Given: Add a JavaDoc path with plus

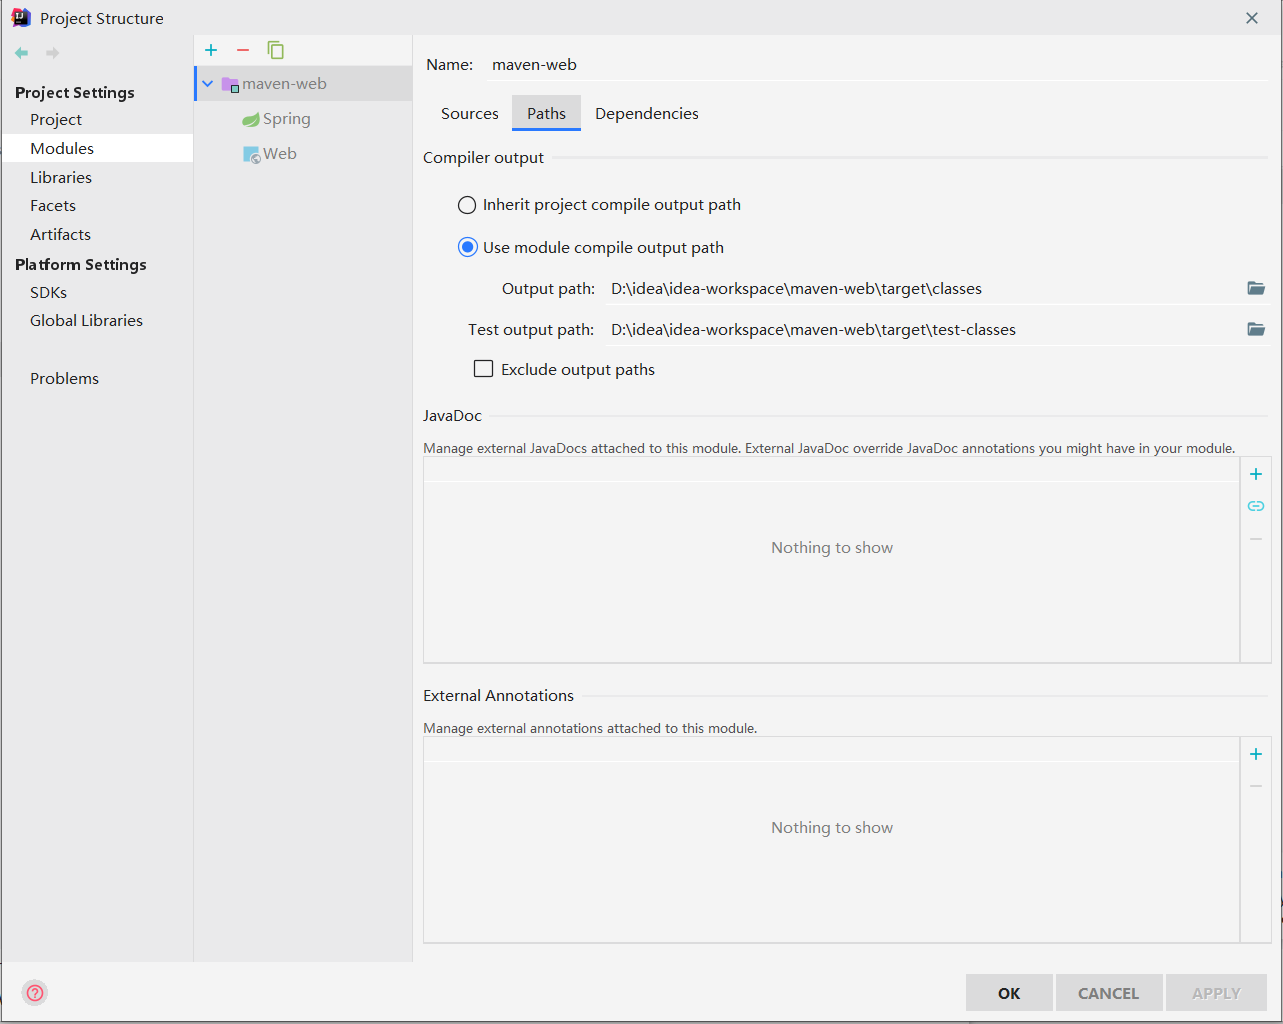Looking at the screenshot, I should (x=1256, y=474).
